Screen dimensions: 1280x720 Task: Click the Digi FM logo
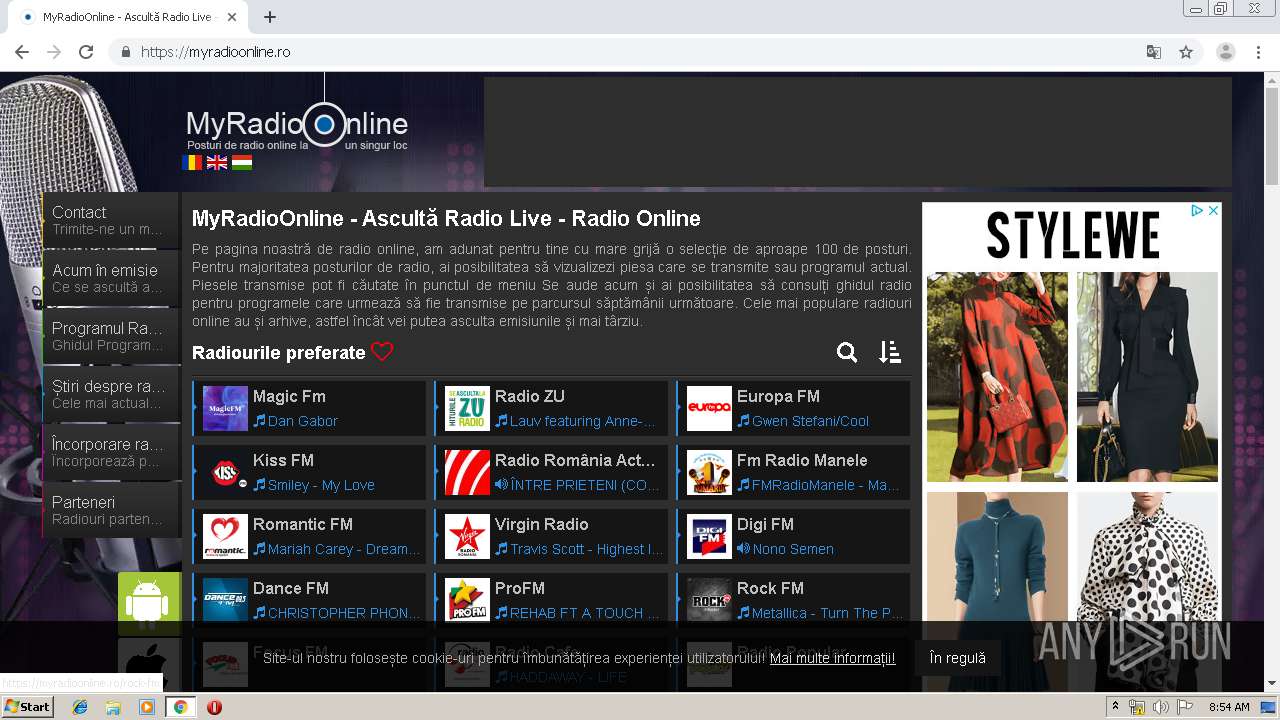point(709,537)
